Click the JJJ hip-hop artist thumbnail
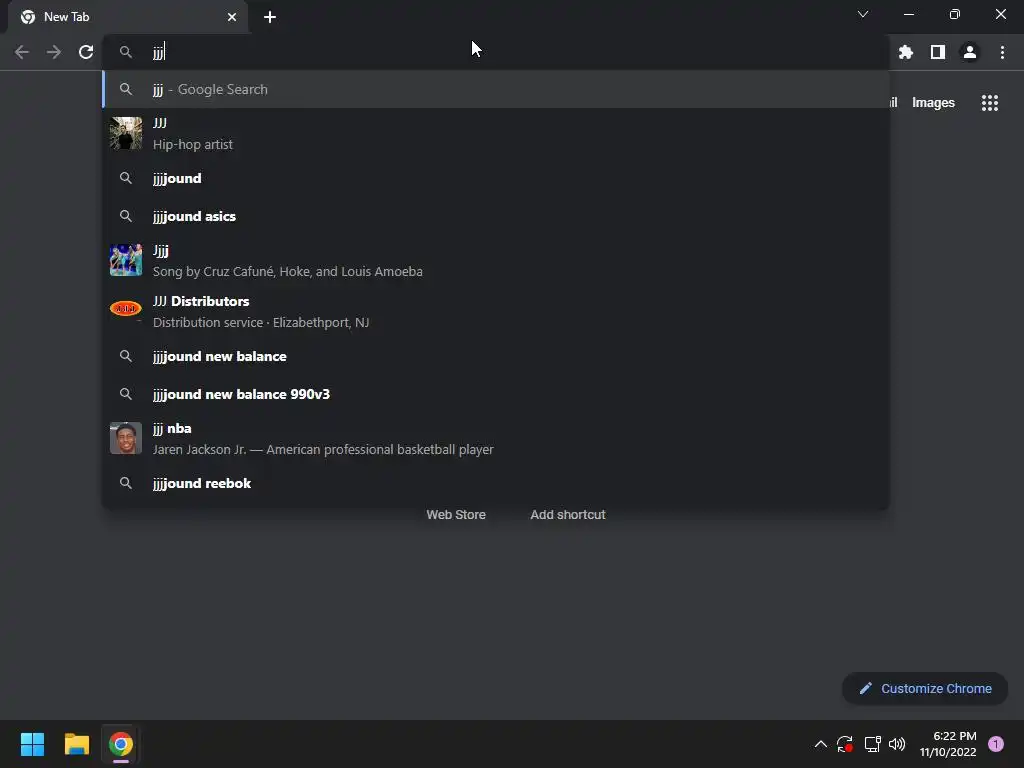This screenshot has width=1024, height=768. tap(126, 133)
